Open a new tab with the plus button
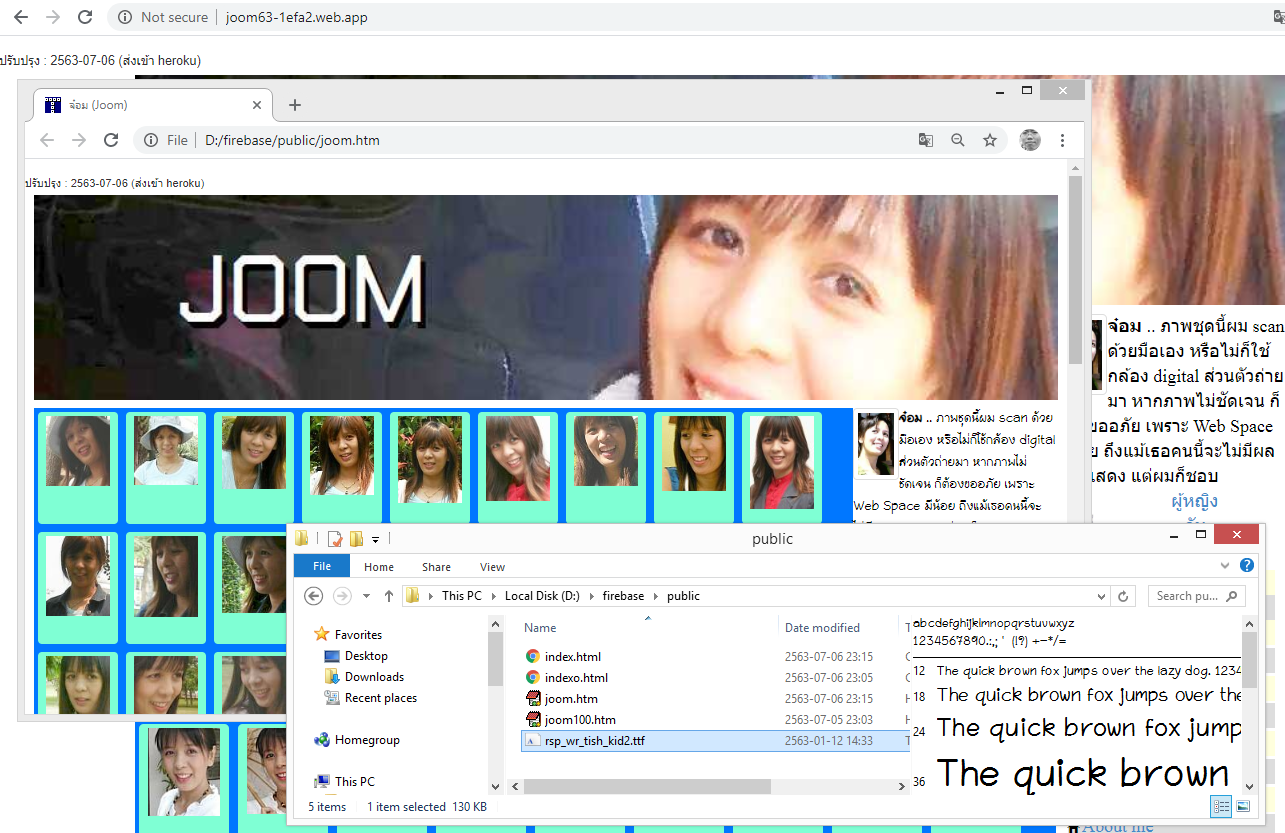Image resolution: width=1285 pixels, height=833 pixels. click(295, 105)
